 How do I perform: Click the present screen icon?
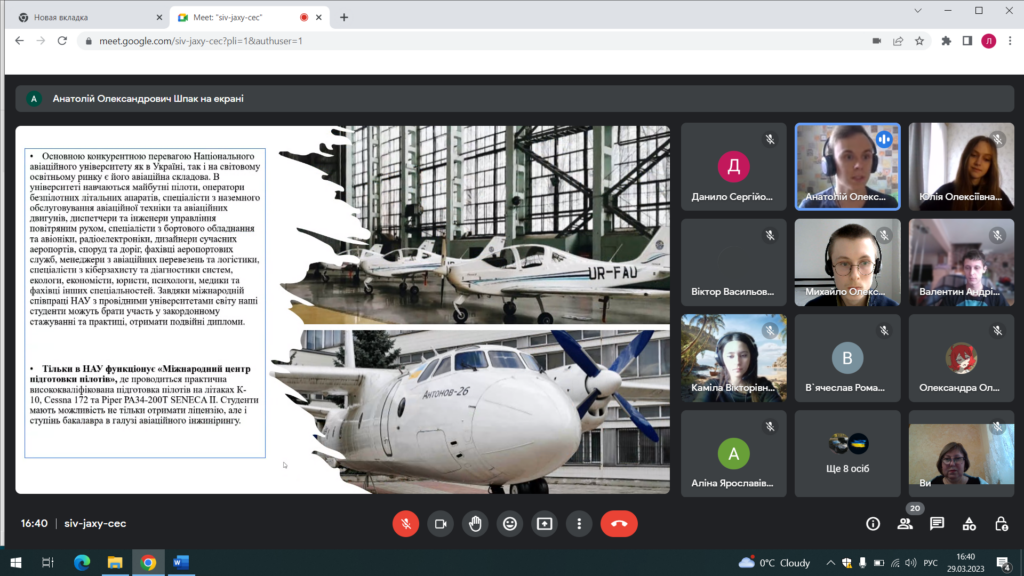(x=544, y=523)
